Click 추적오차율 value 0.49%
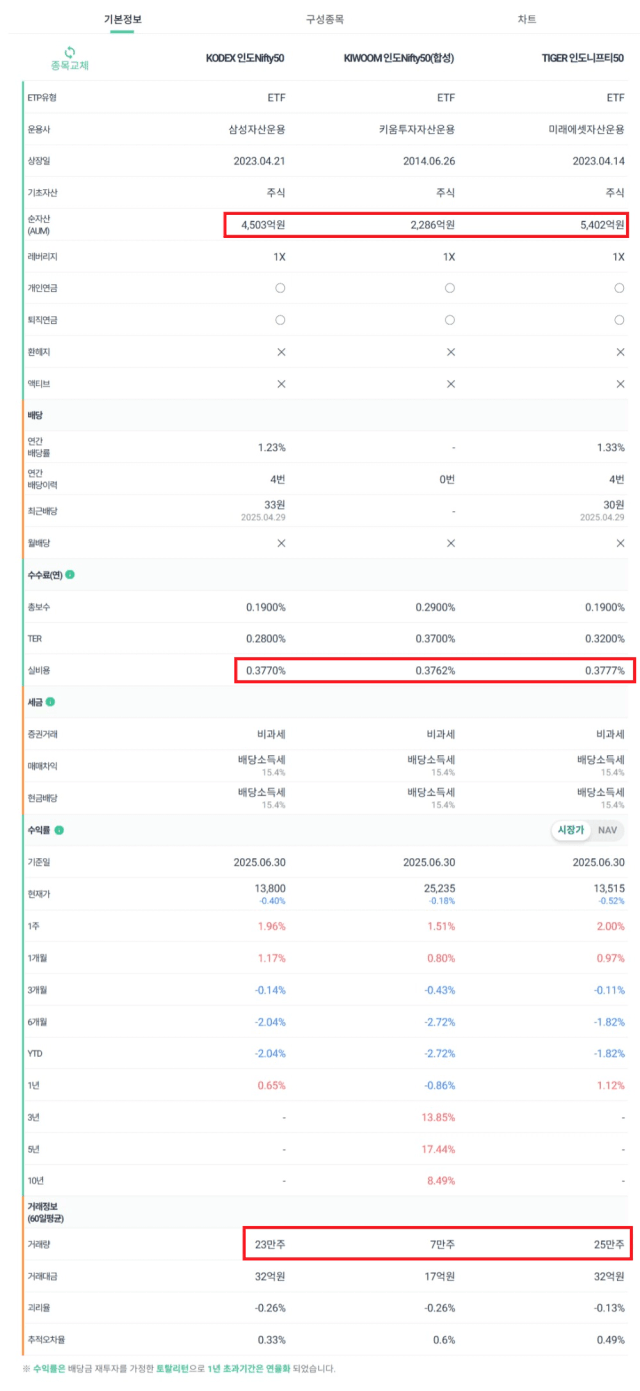Screen dimensions: 640x1391 point(612,1340)
